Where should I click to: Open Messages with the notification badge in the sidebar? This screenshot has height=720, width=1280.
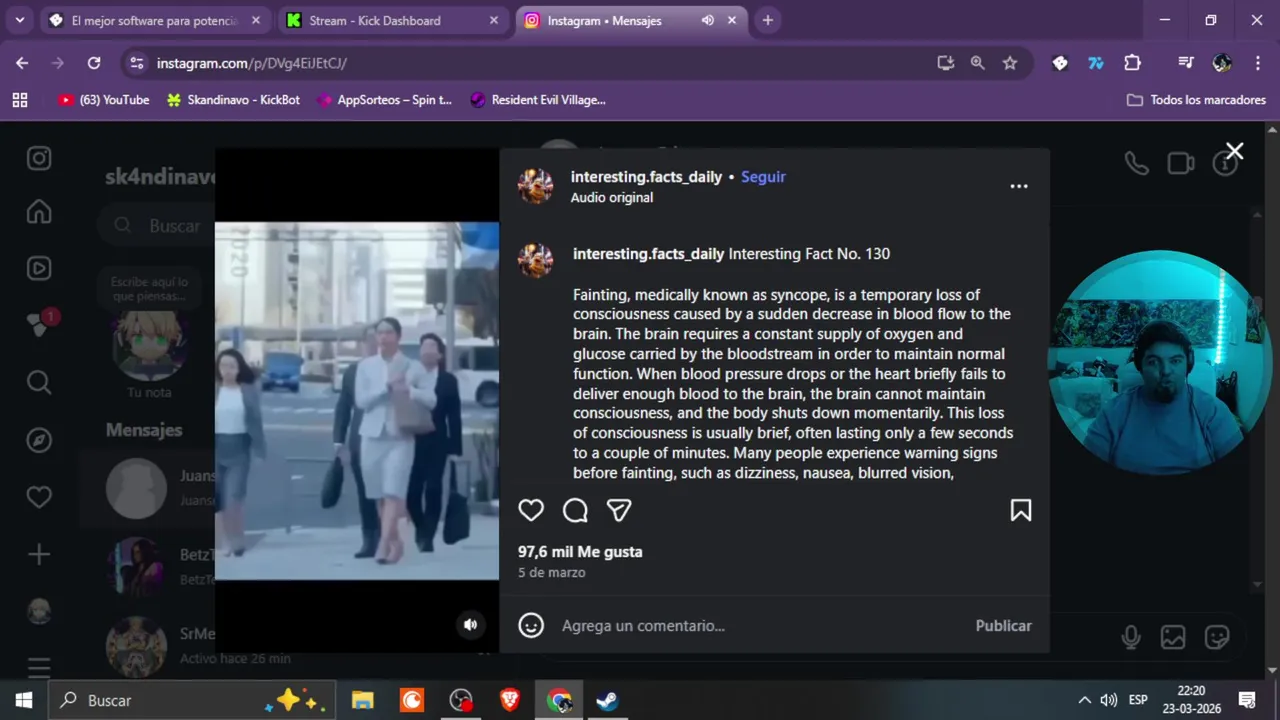(x=41, y=323)
